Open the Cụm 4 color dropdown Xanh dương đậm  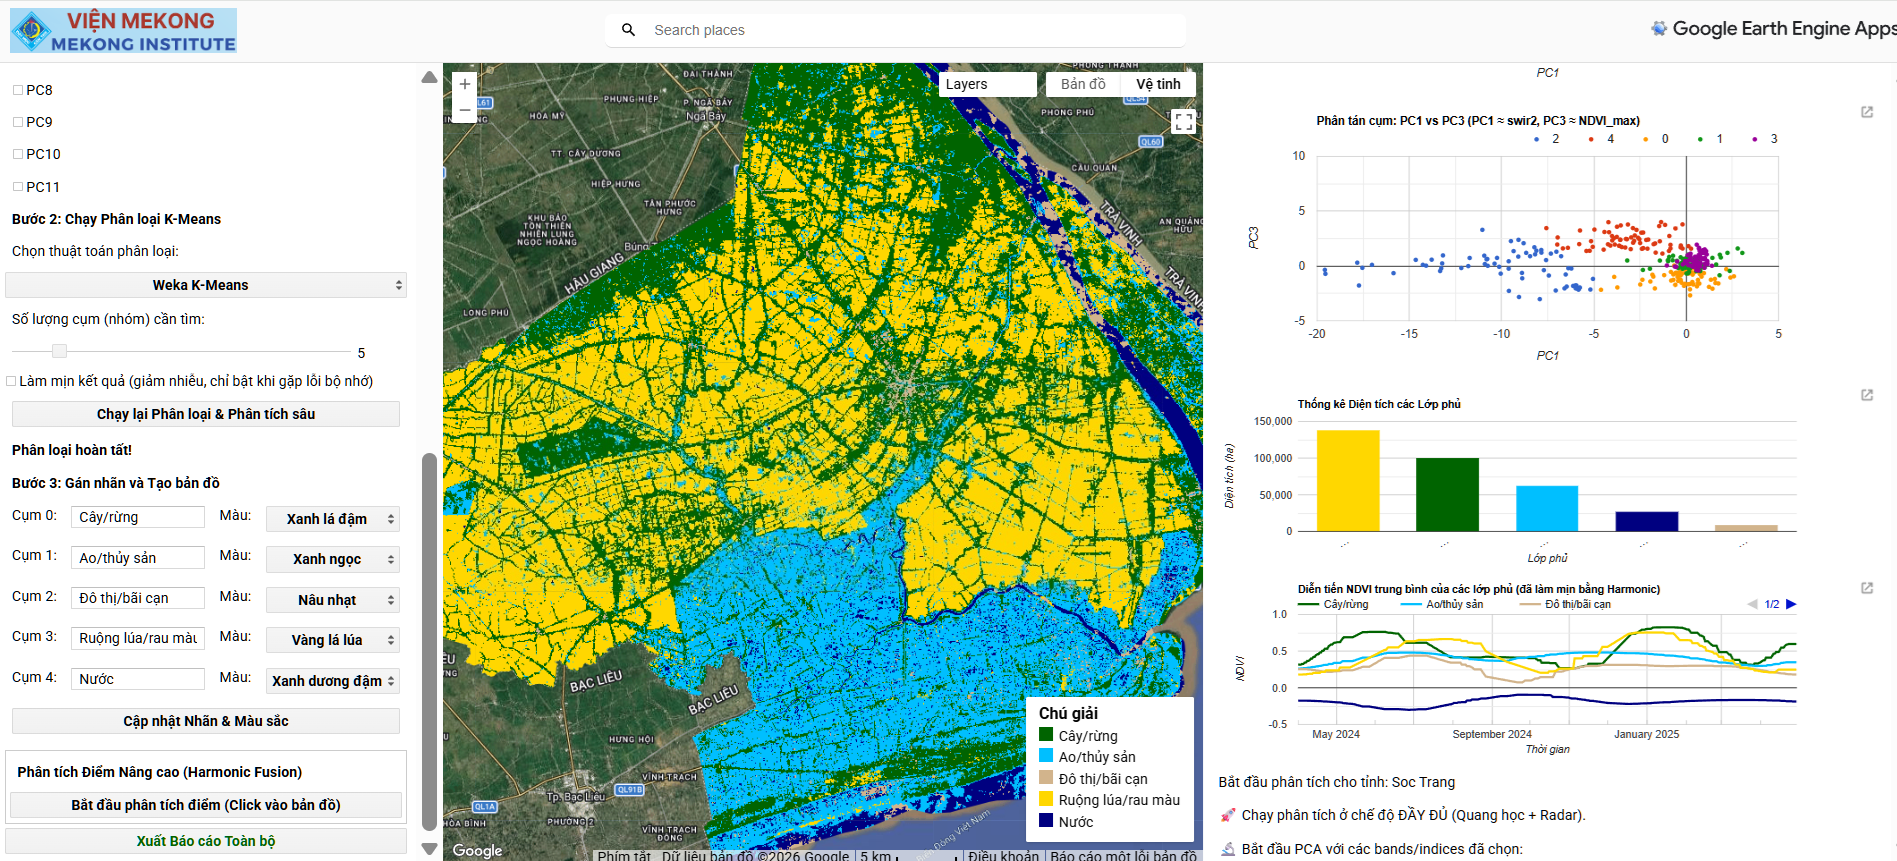coord(333,681)
